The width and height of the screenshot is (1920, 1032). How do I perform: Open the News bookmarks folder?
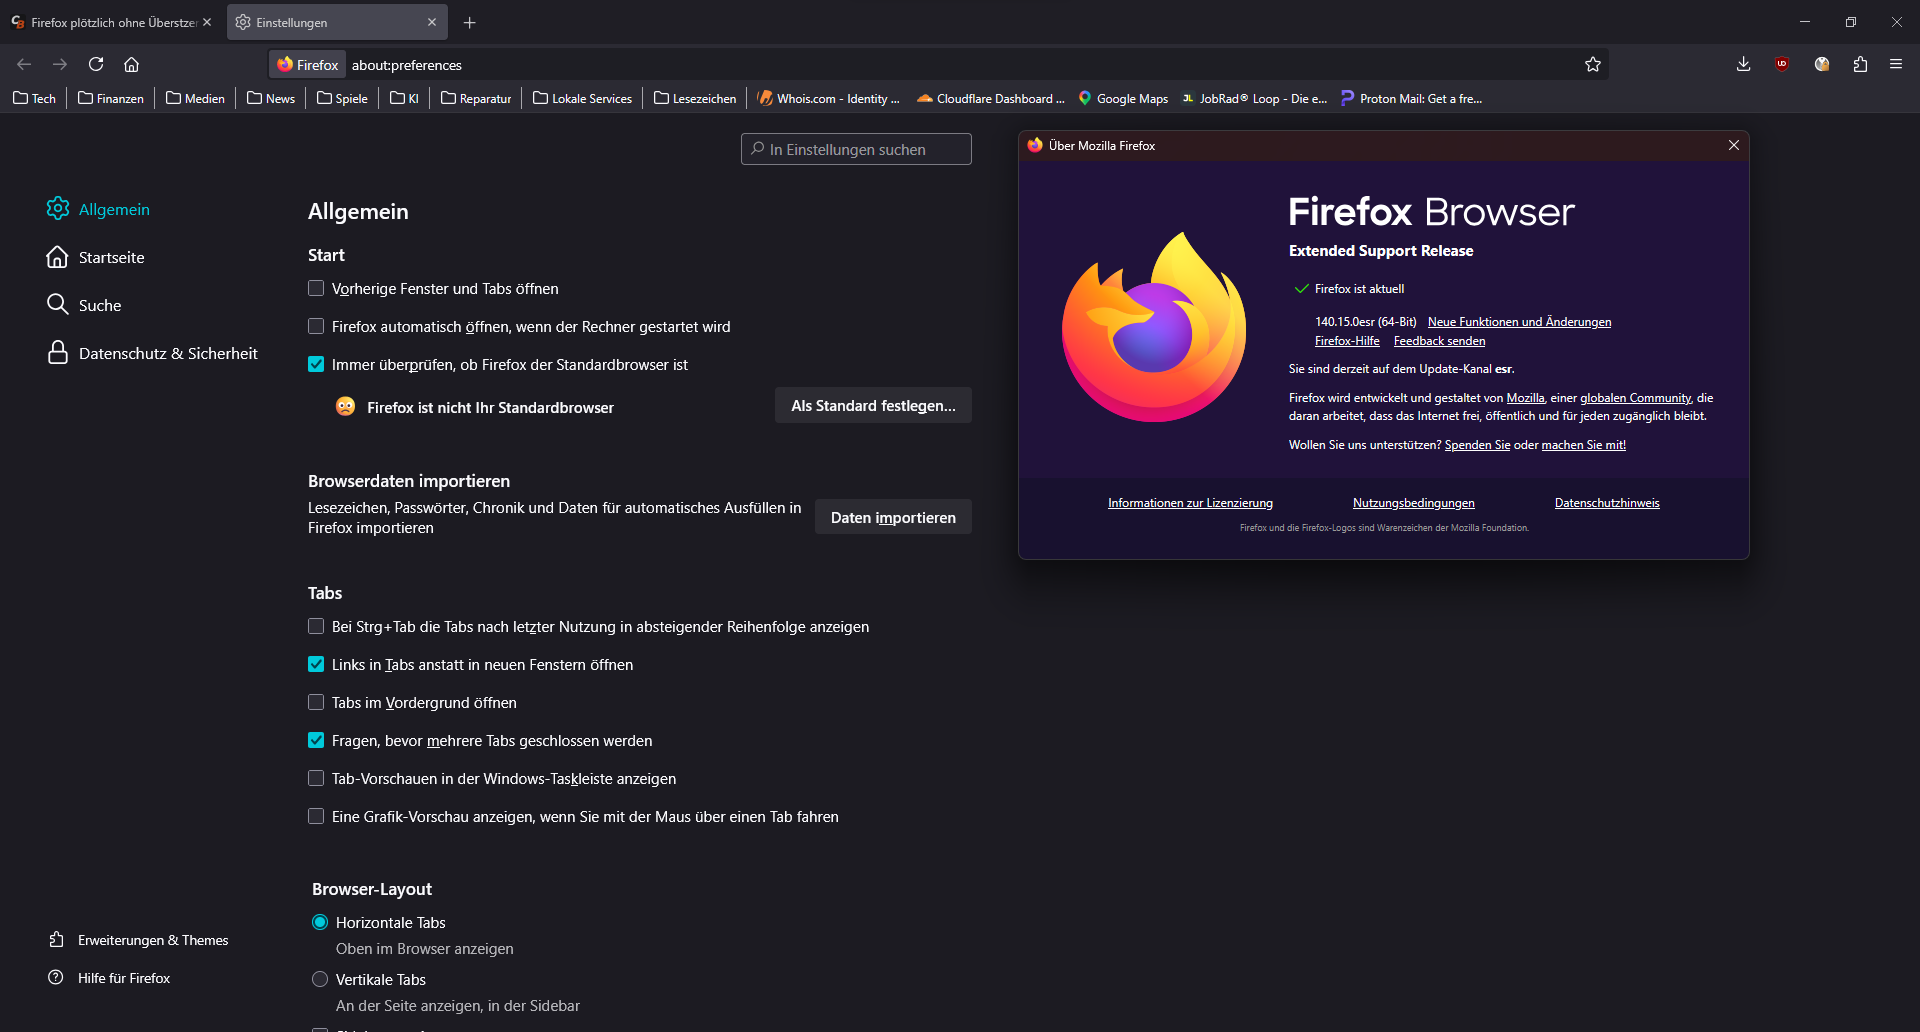271,98
